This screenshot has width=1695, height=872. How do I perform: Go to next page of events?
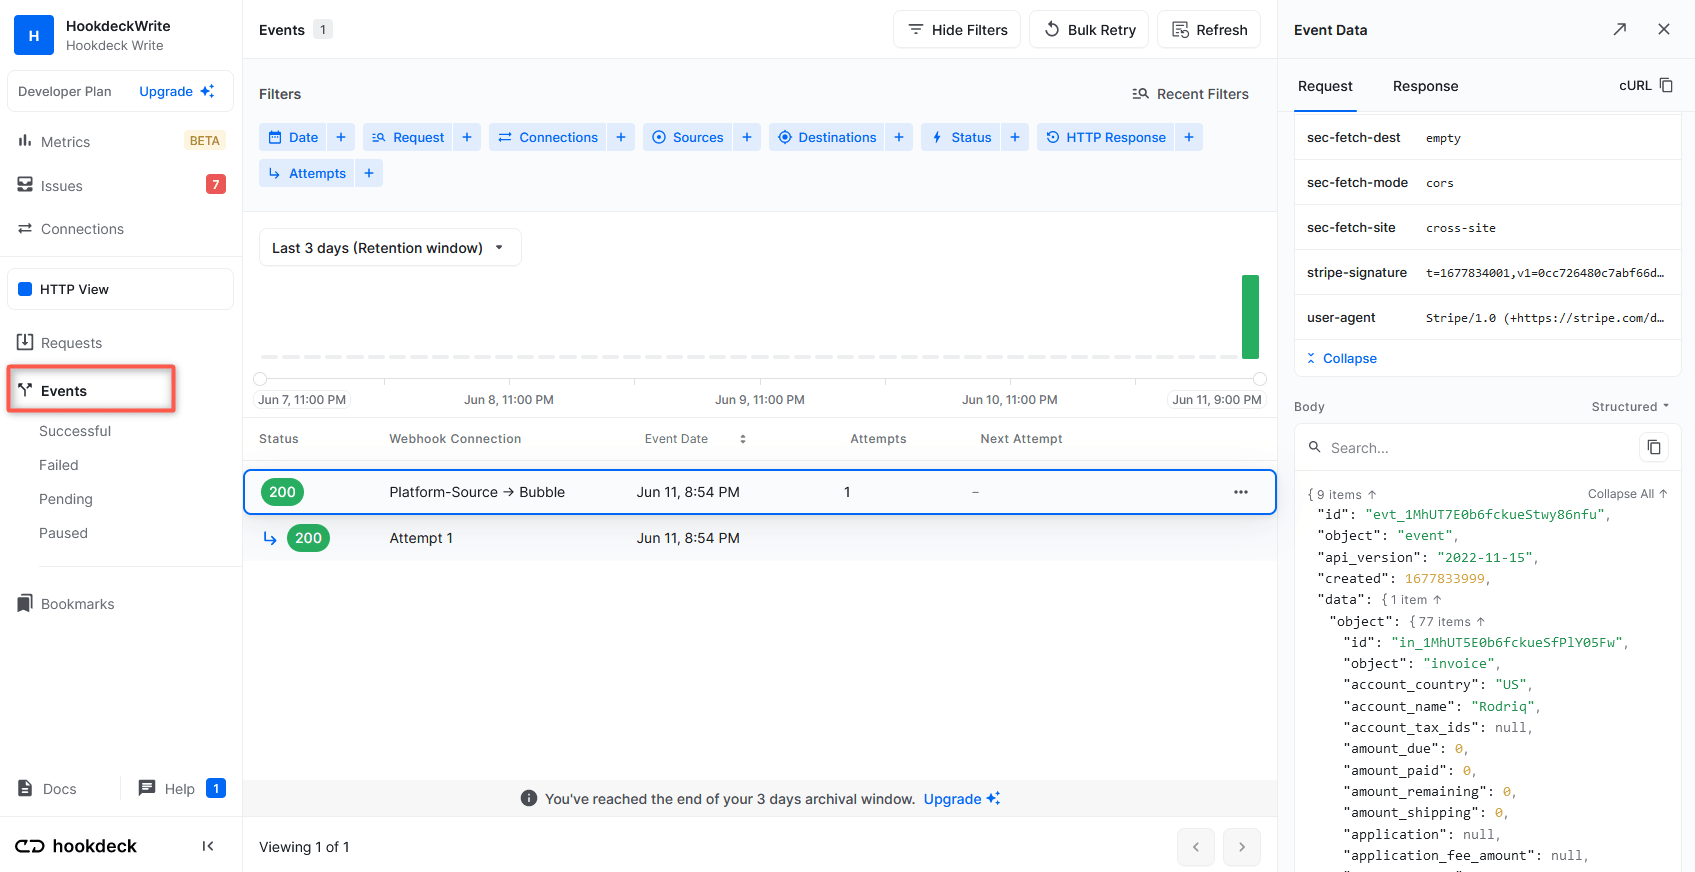point(1242,847)
